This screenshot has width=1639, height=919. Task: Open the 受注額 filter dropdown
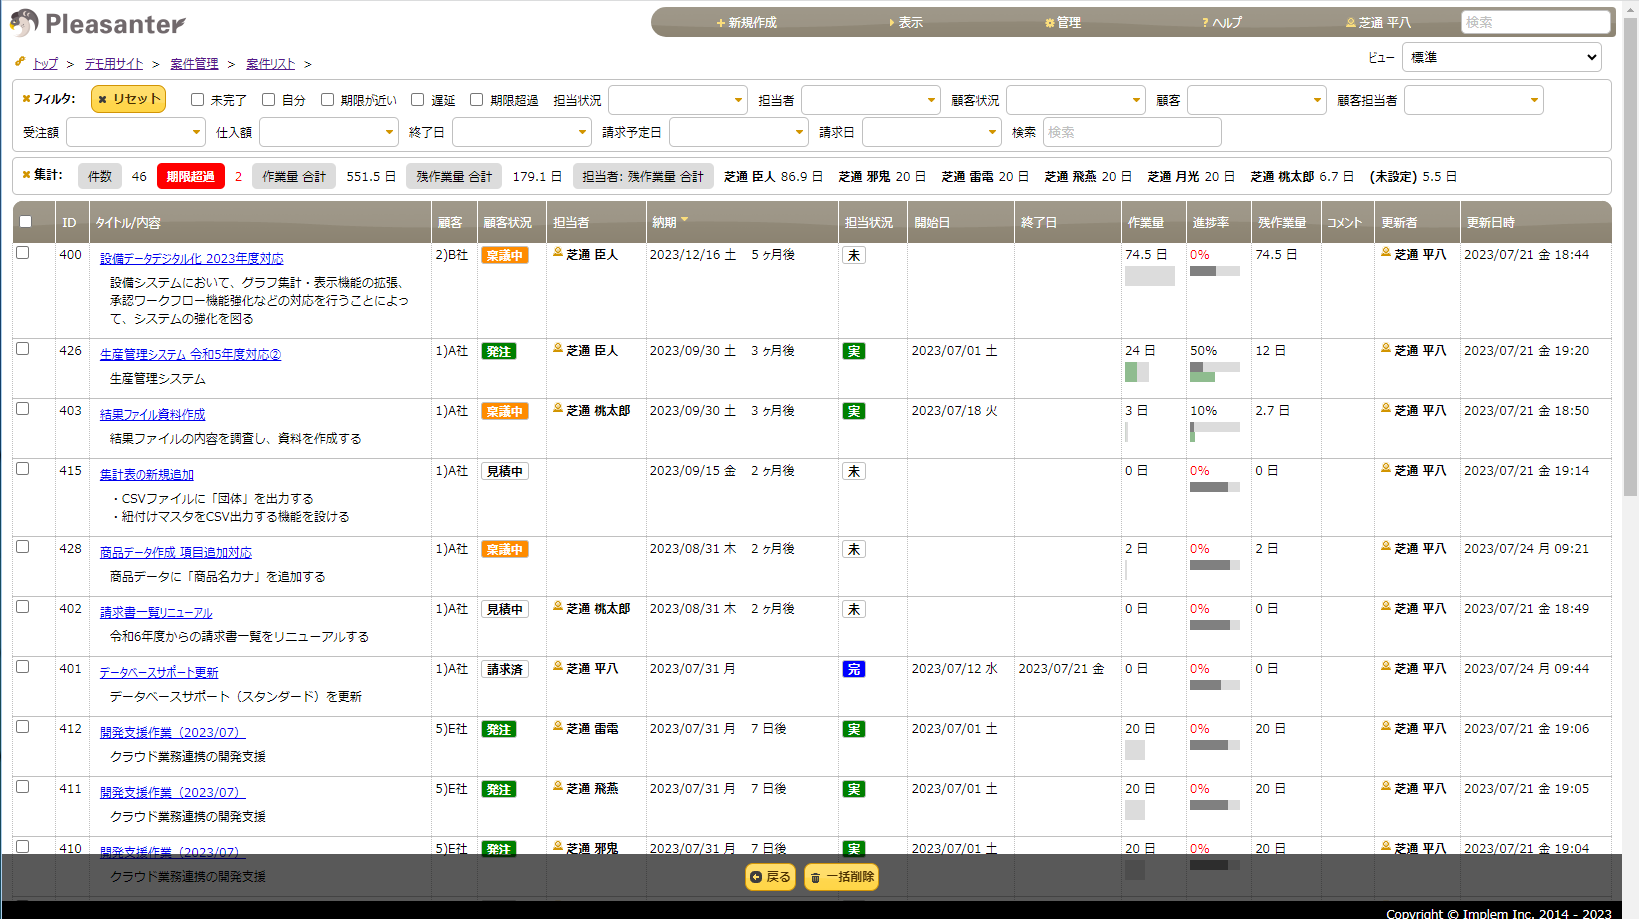135,132
